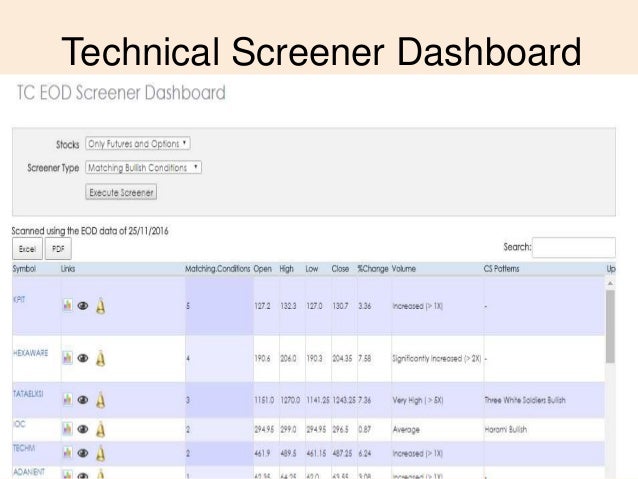The width and height of the screenshot is (638, 479).
Task: Click the Execute Screener button
Action: [x=121, y=192]
